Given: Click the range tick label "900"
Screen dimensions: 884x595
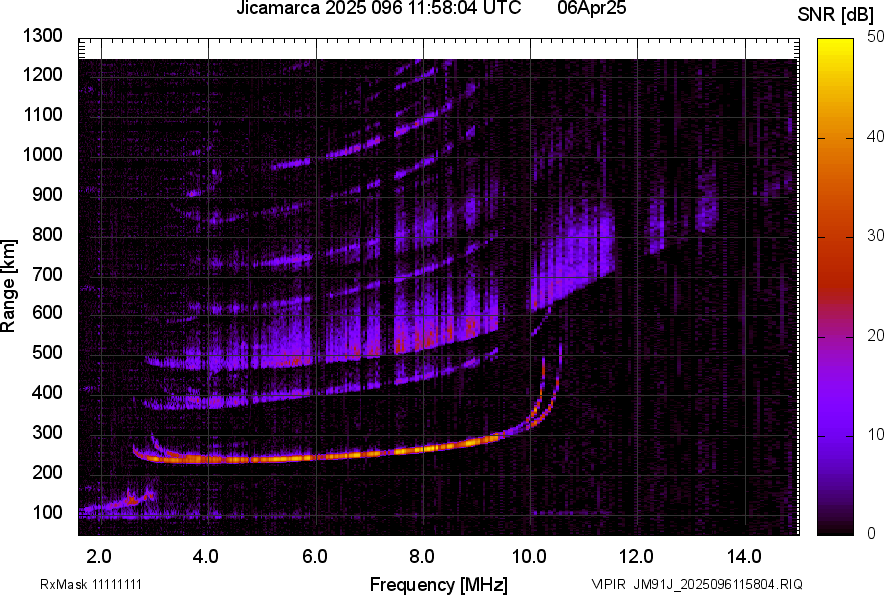Looking at the screenshot, I should (47, 194).
